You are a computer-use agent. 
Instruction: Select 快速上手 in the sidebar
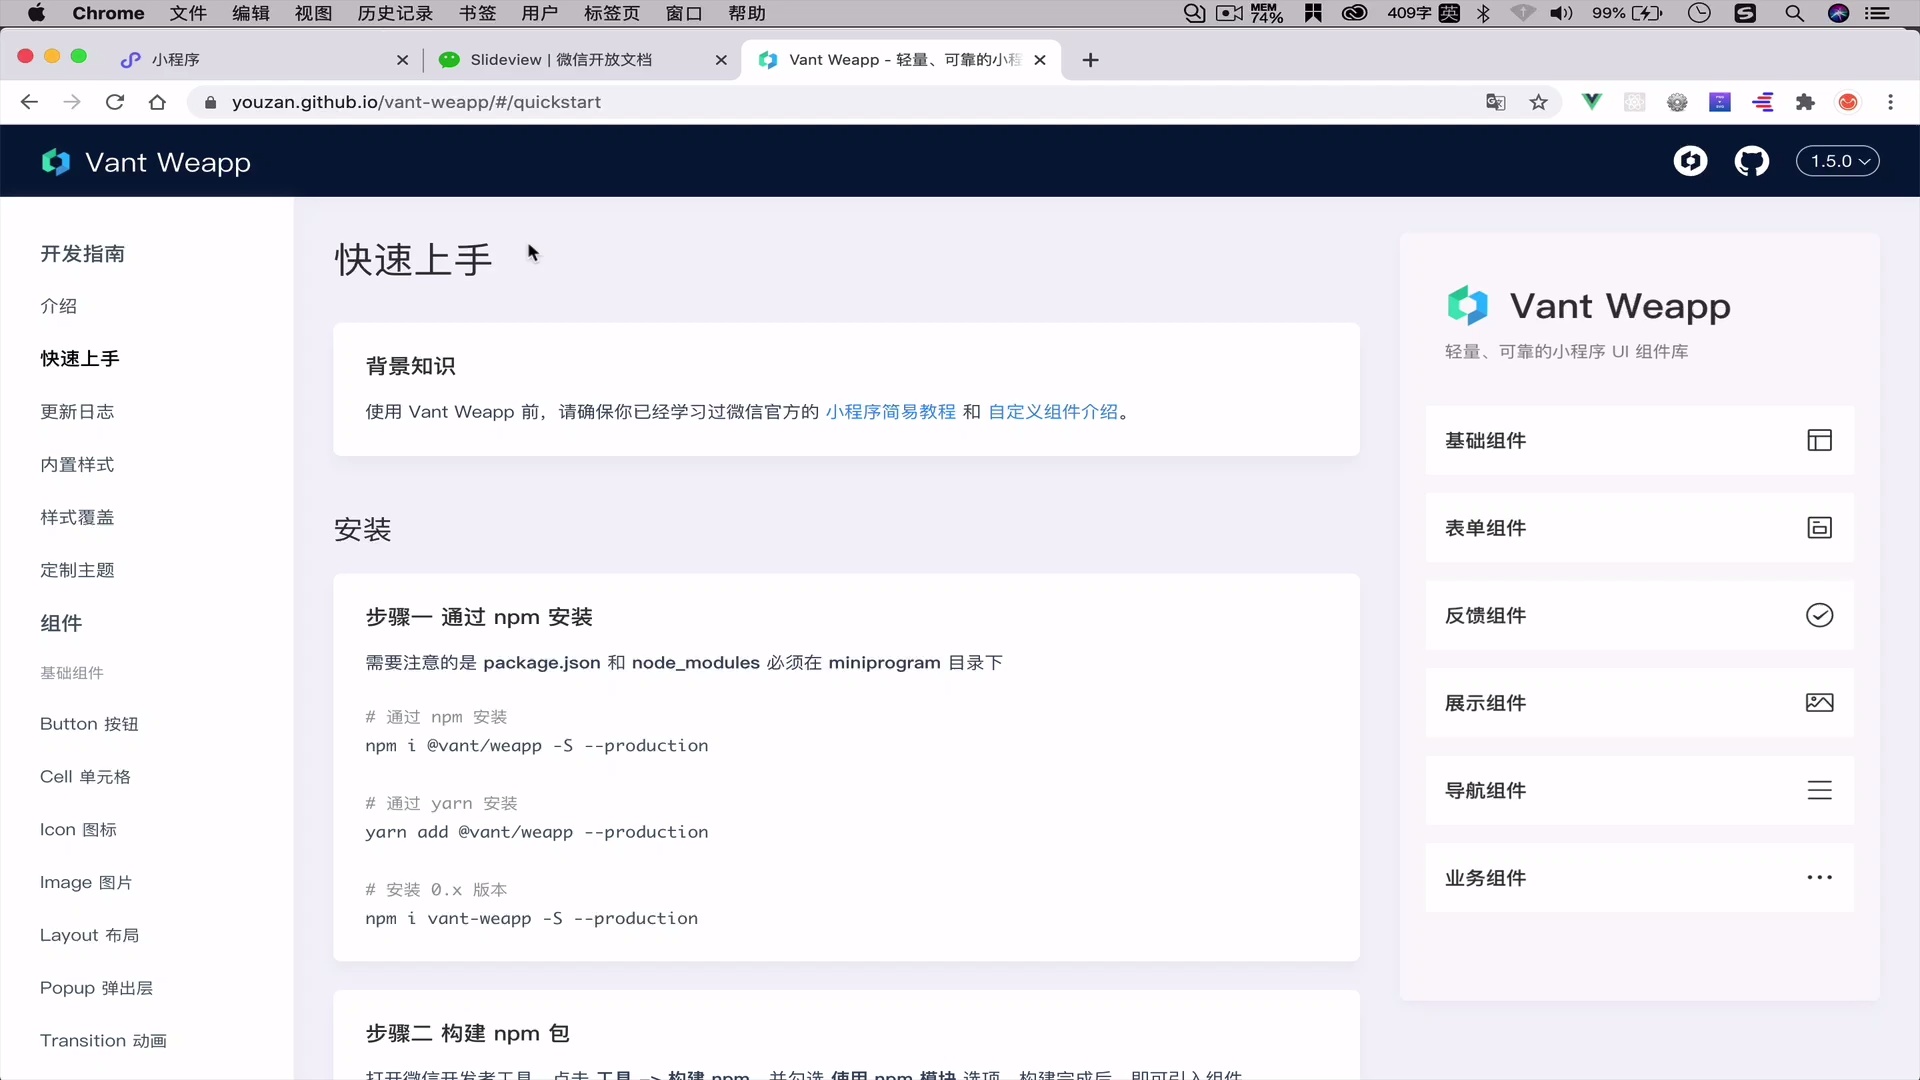[x=80, y=358]
